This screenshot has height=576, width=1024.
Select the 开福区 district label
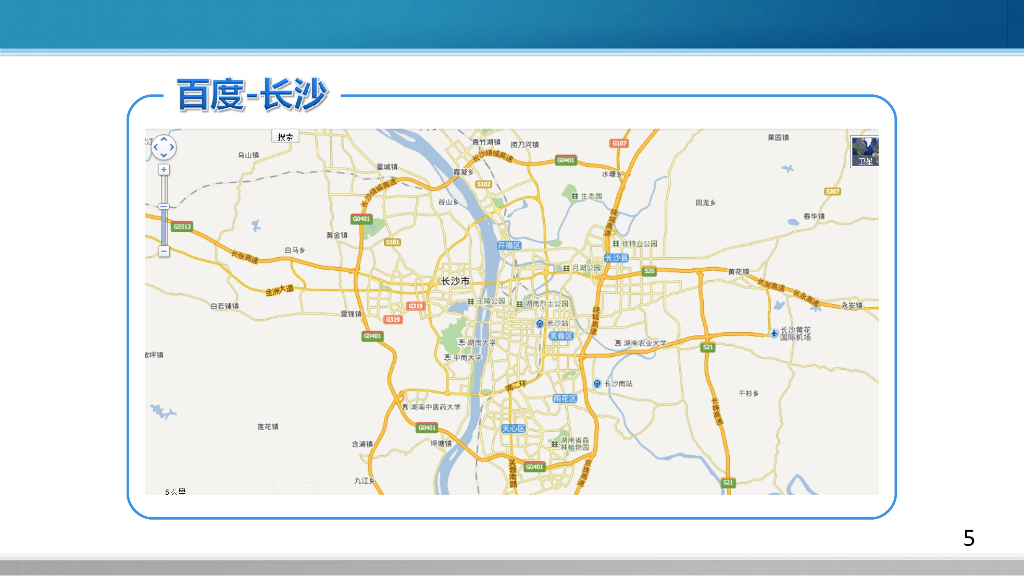tap(509, 246)
